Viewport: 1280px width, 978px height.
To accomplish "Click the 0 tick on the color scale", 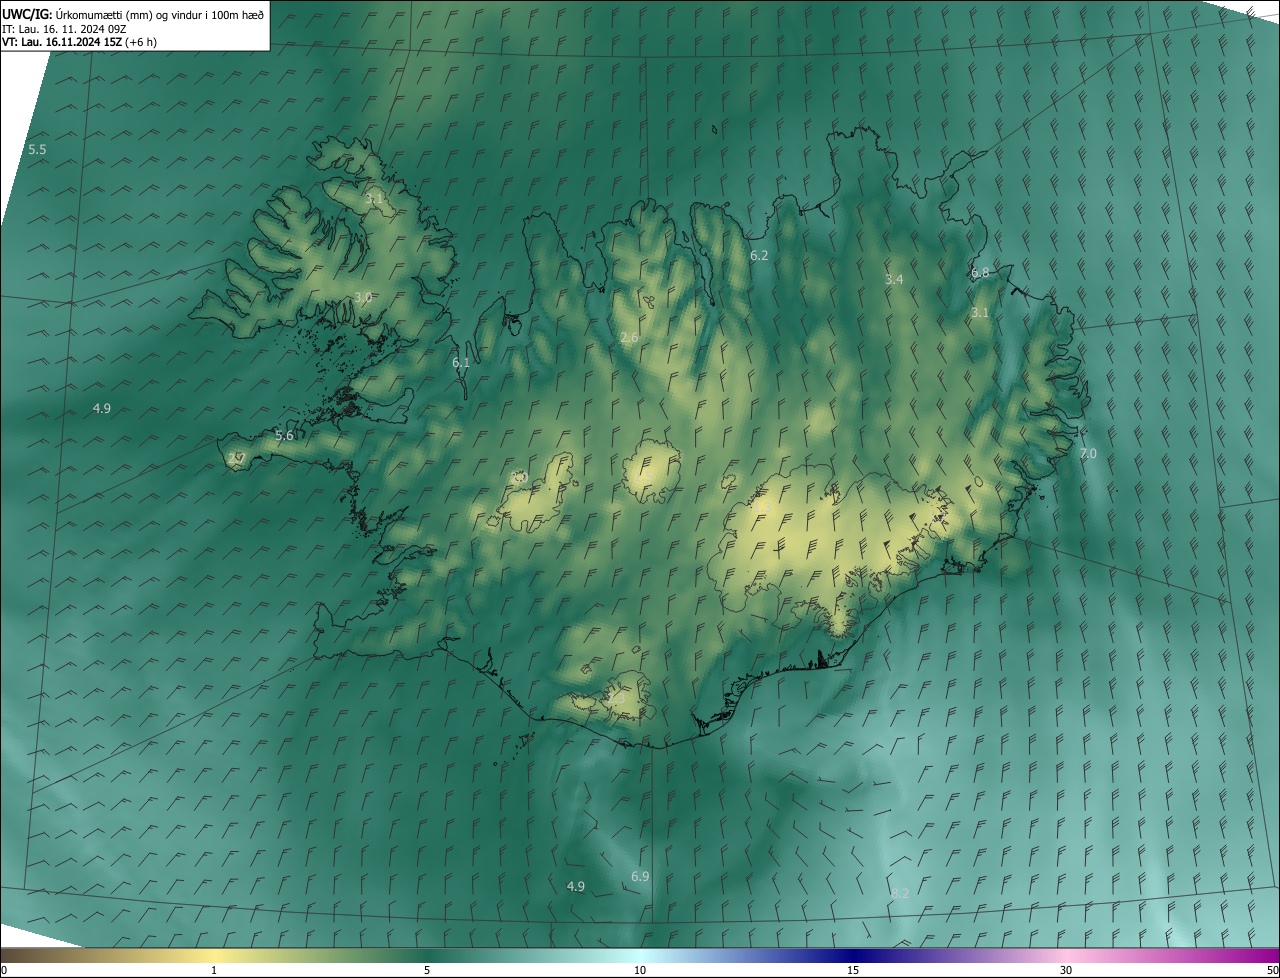I will click(4, 971).
